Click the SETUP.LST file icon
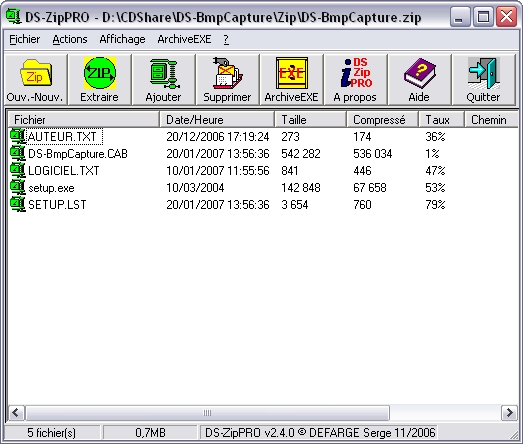Image resolution: width=523 pixels, height=444 pixels. (x=17, y=204)
